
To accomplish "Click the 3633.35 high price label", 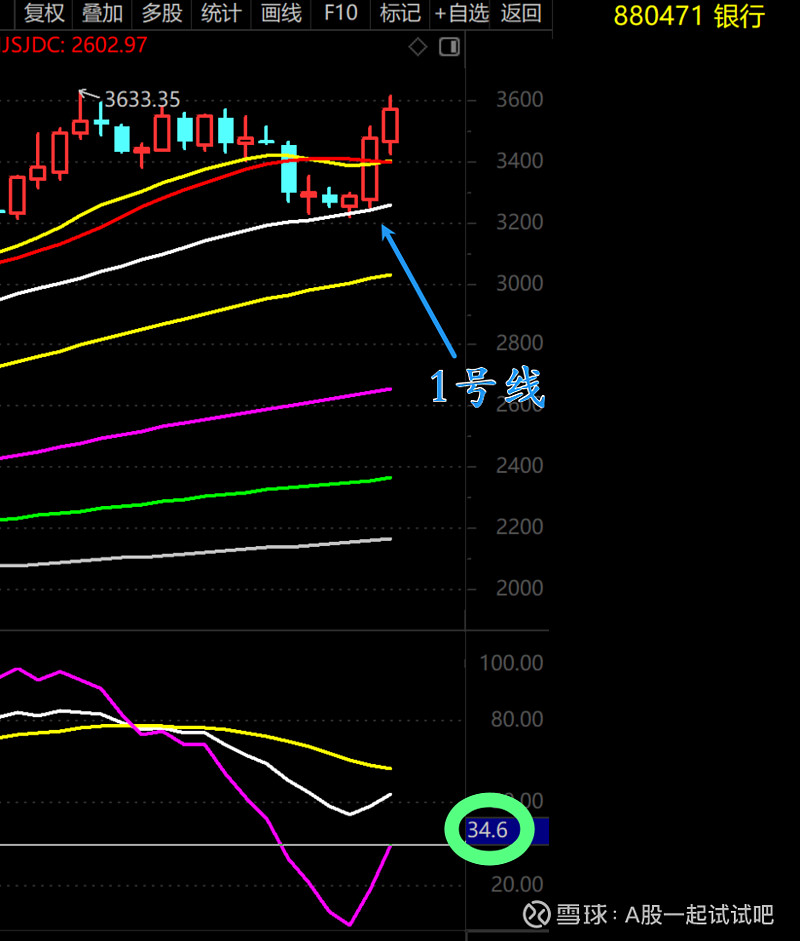I will tap(142, 100).
